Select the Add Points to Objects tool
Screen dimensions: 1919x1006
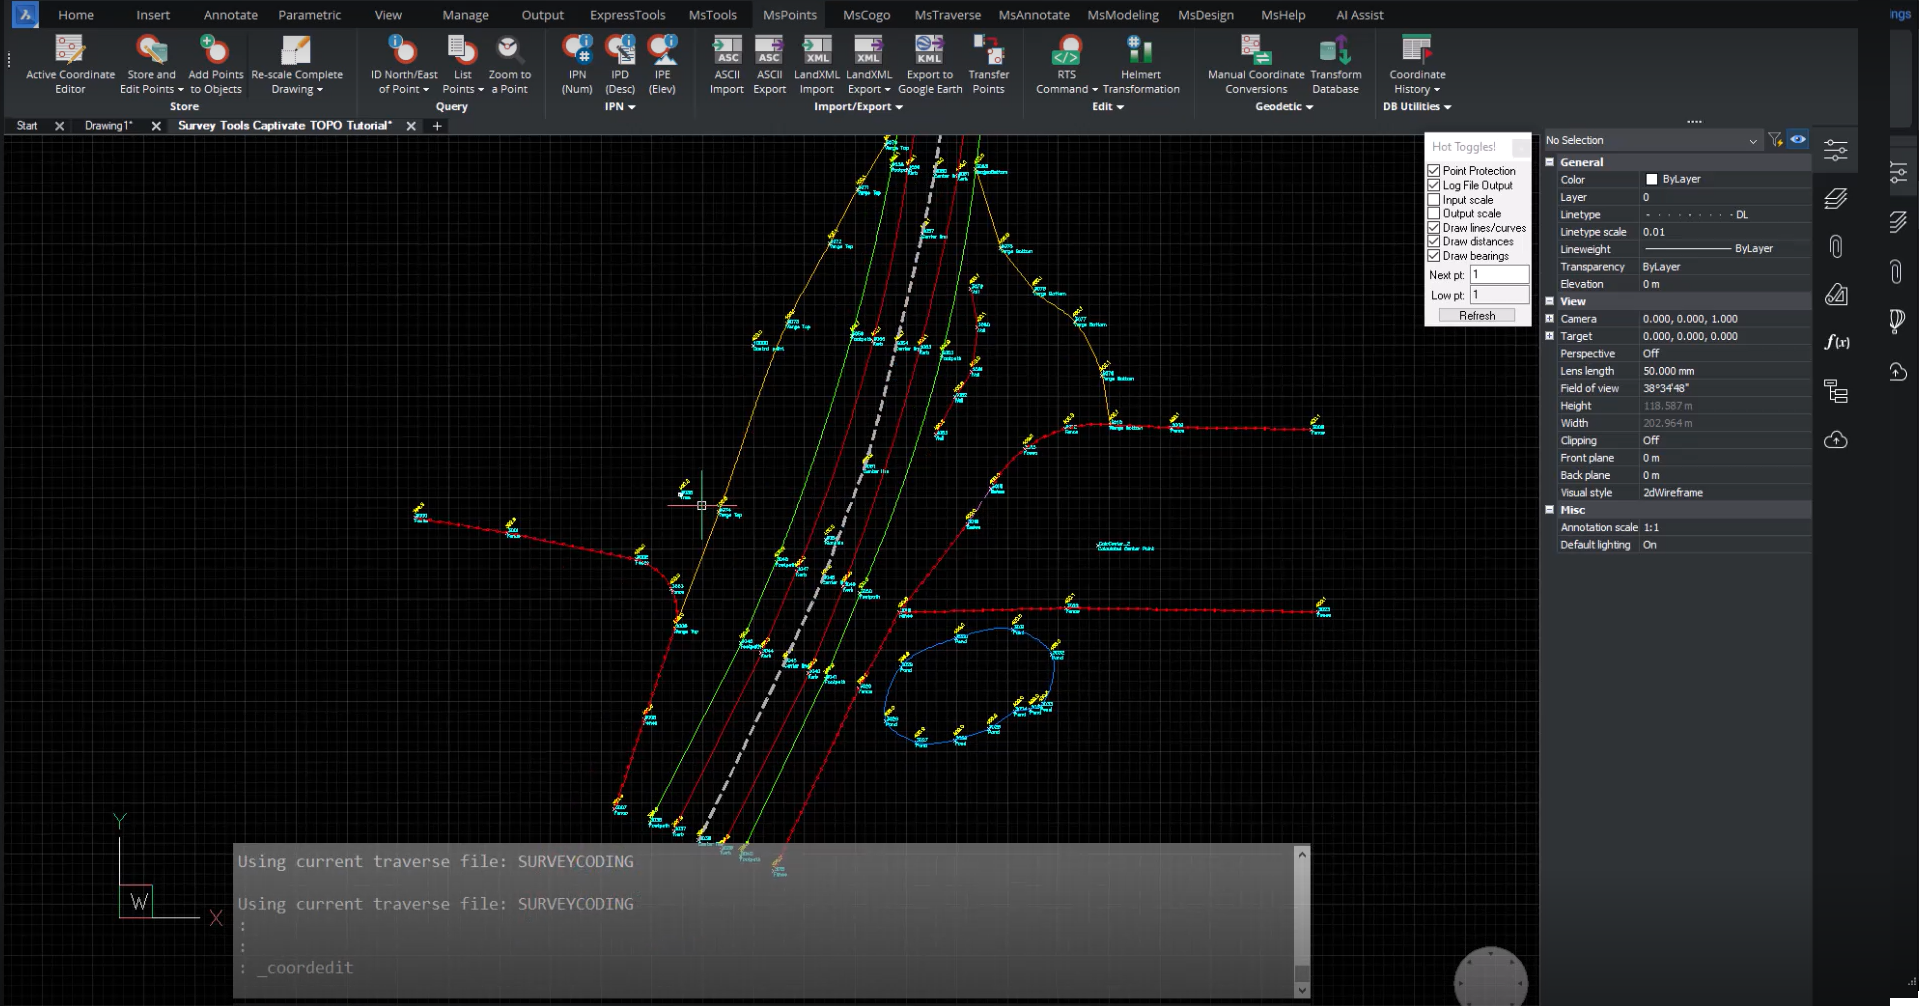point(214,62)
